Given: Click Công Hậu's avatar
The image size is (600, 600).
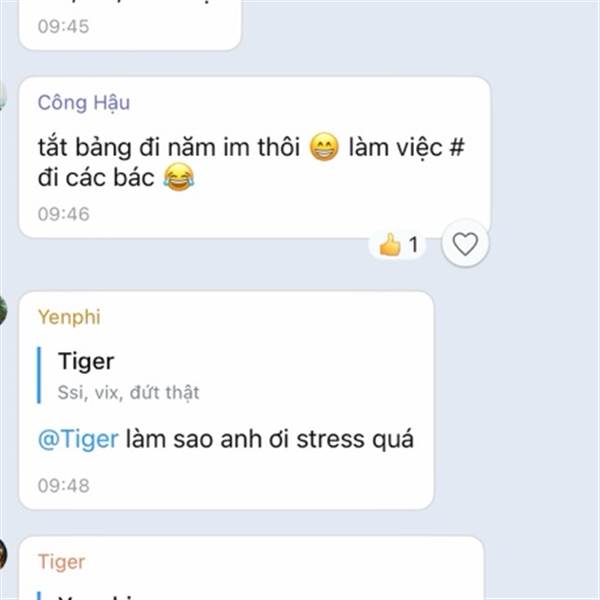Looking at the screenshot, I should coord(2,96).
